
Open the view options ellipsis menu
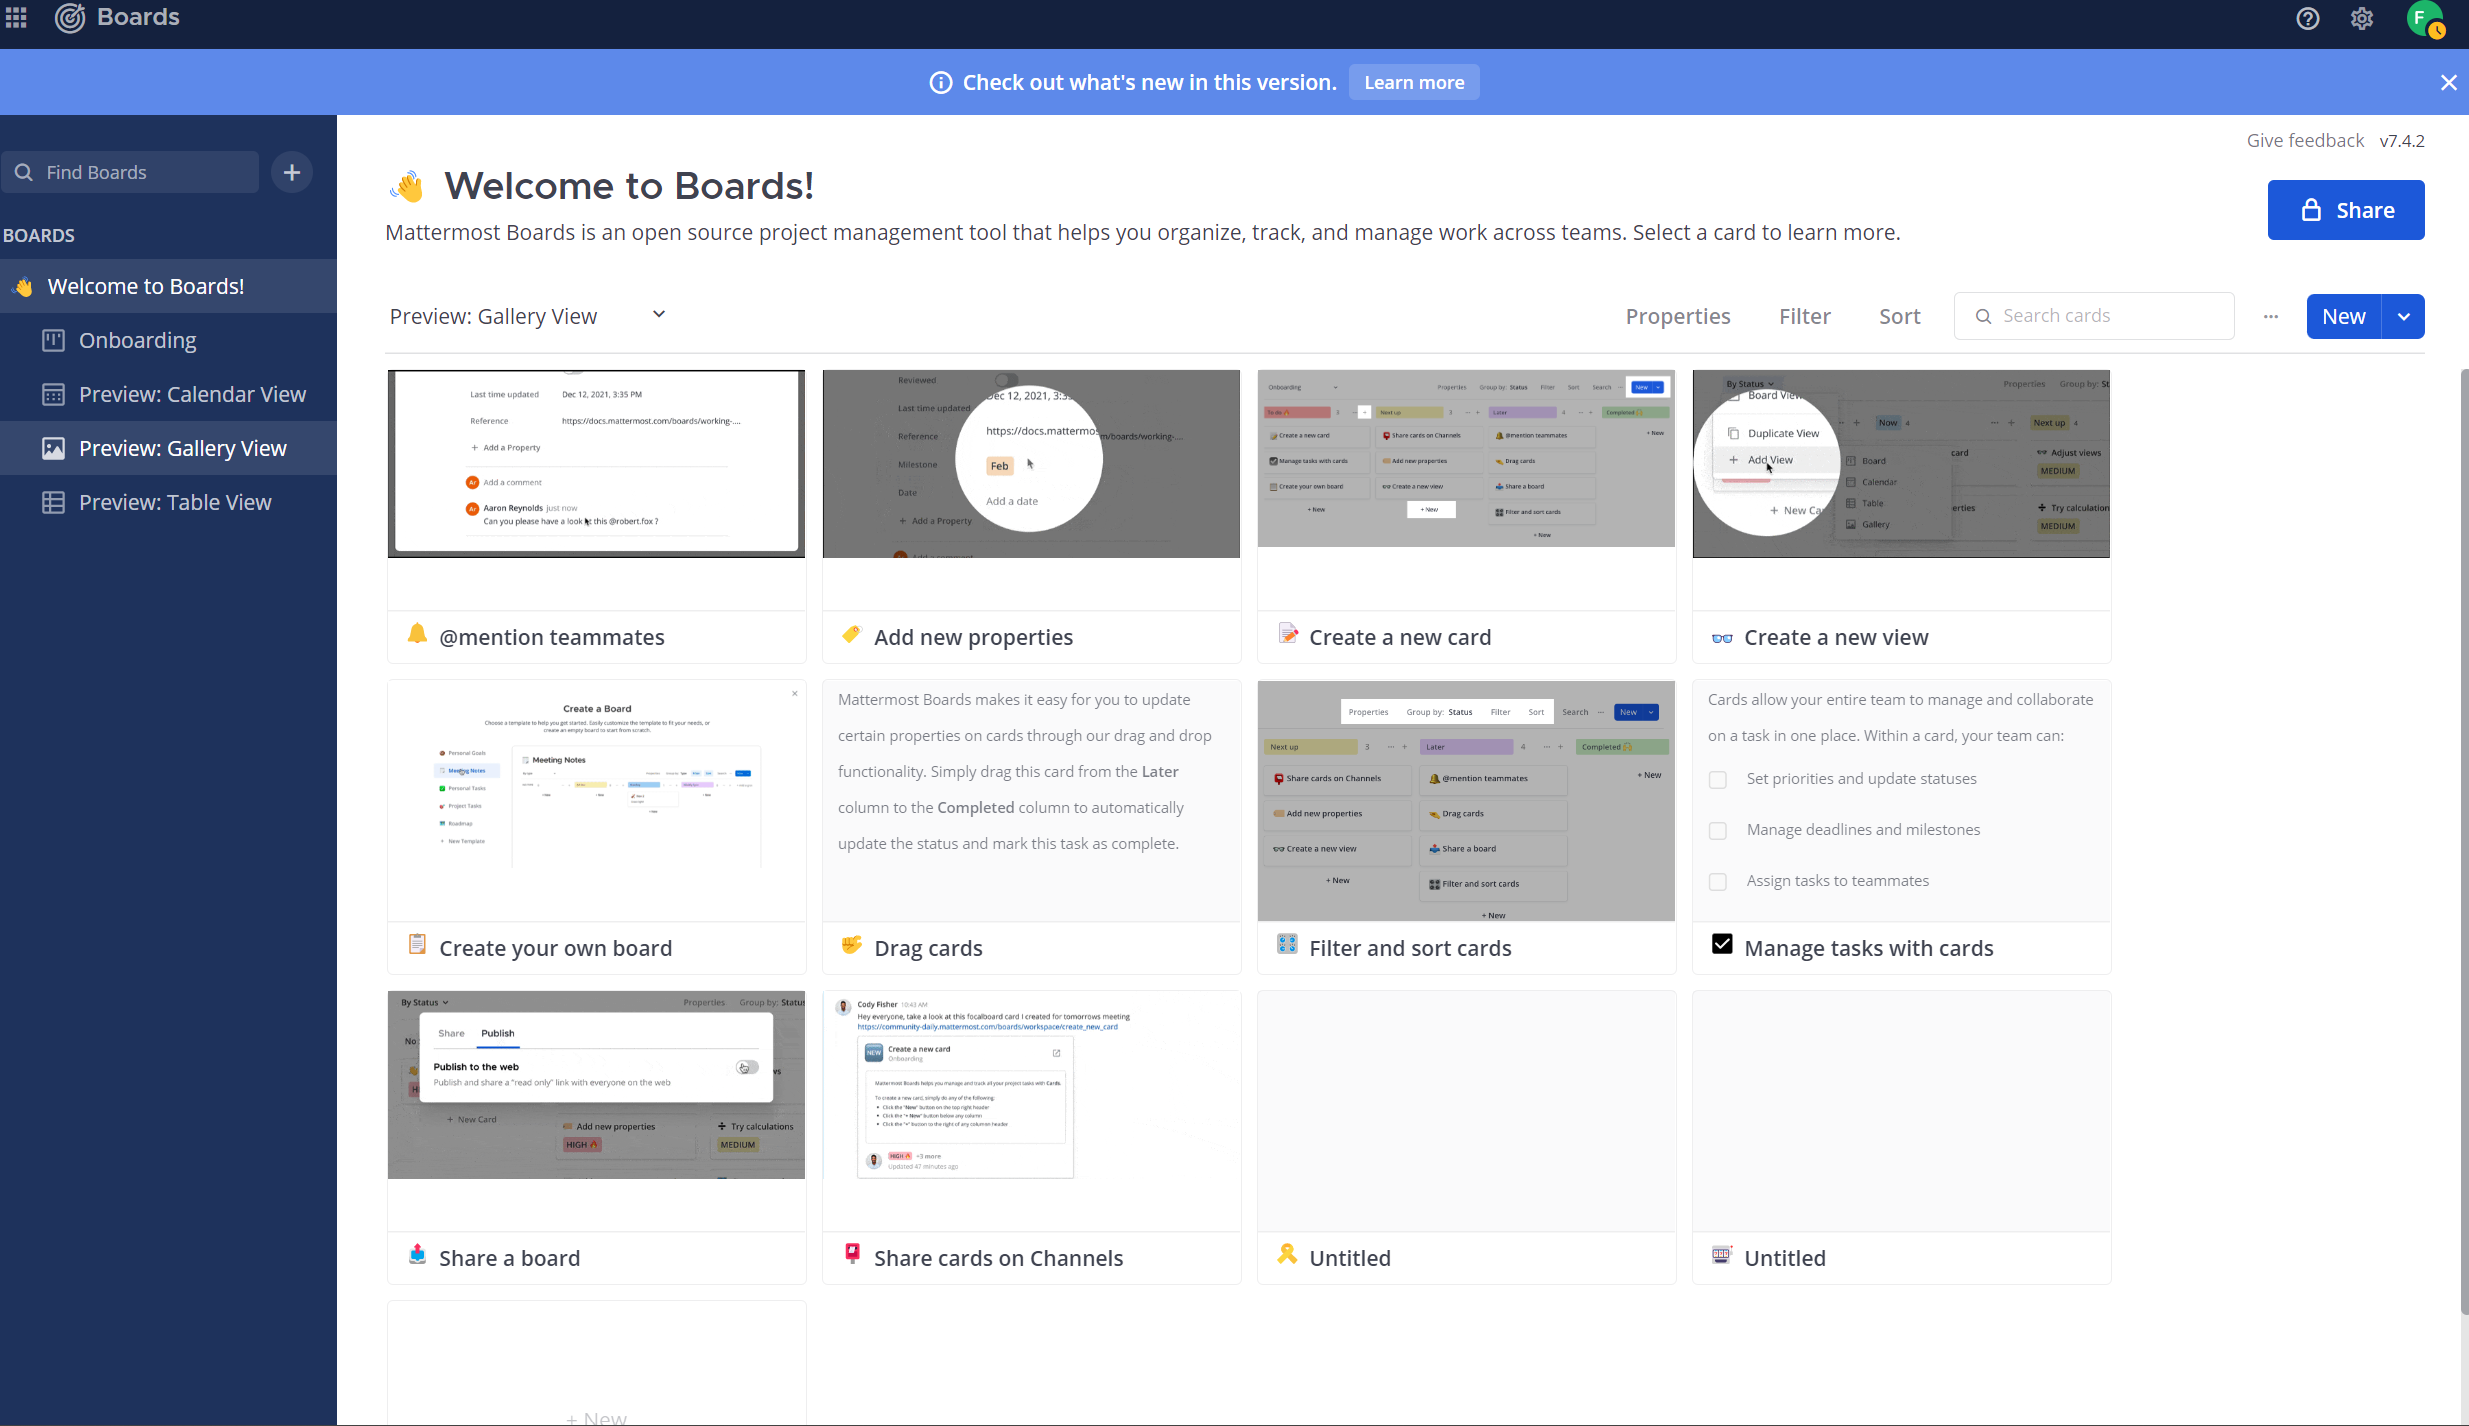(2271, 317)
